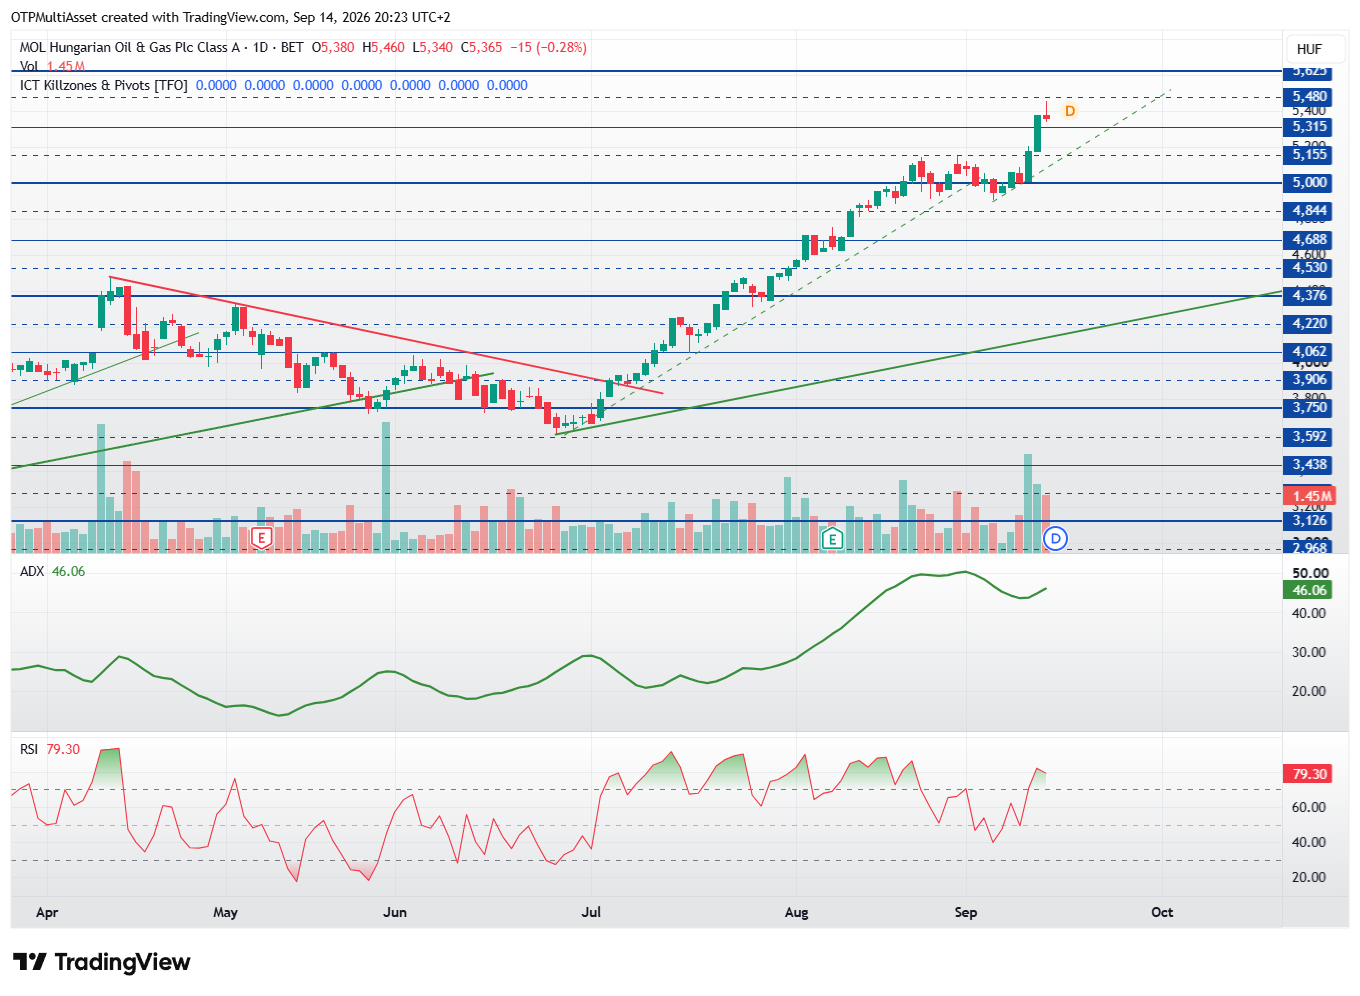Click the 3,906 price level label
This screenshot has height=996, width=1360.
coord(1309,379)
